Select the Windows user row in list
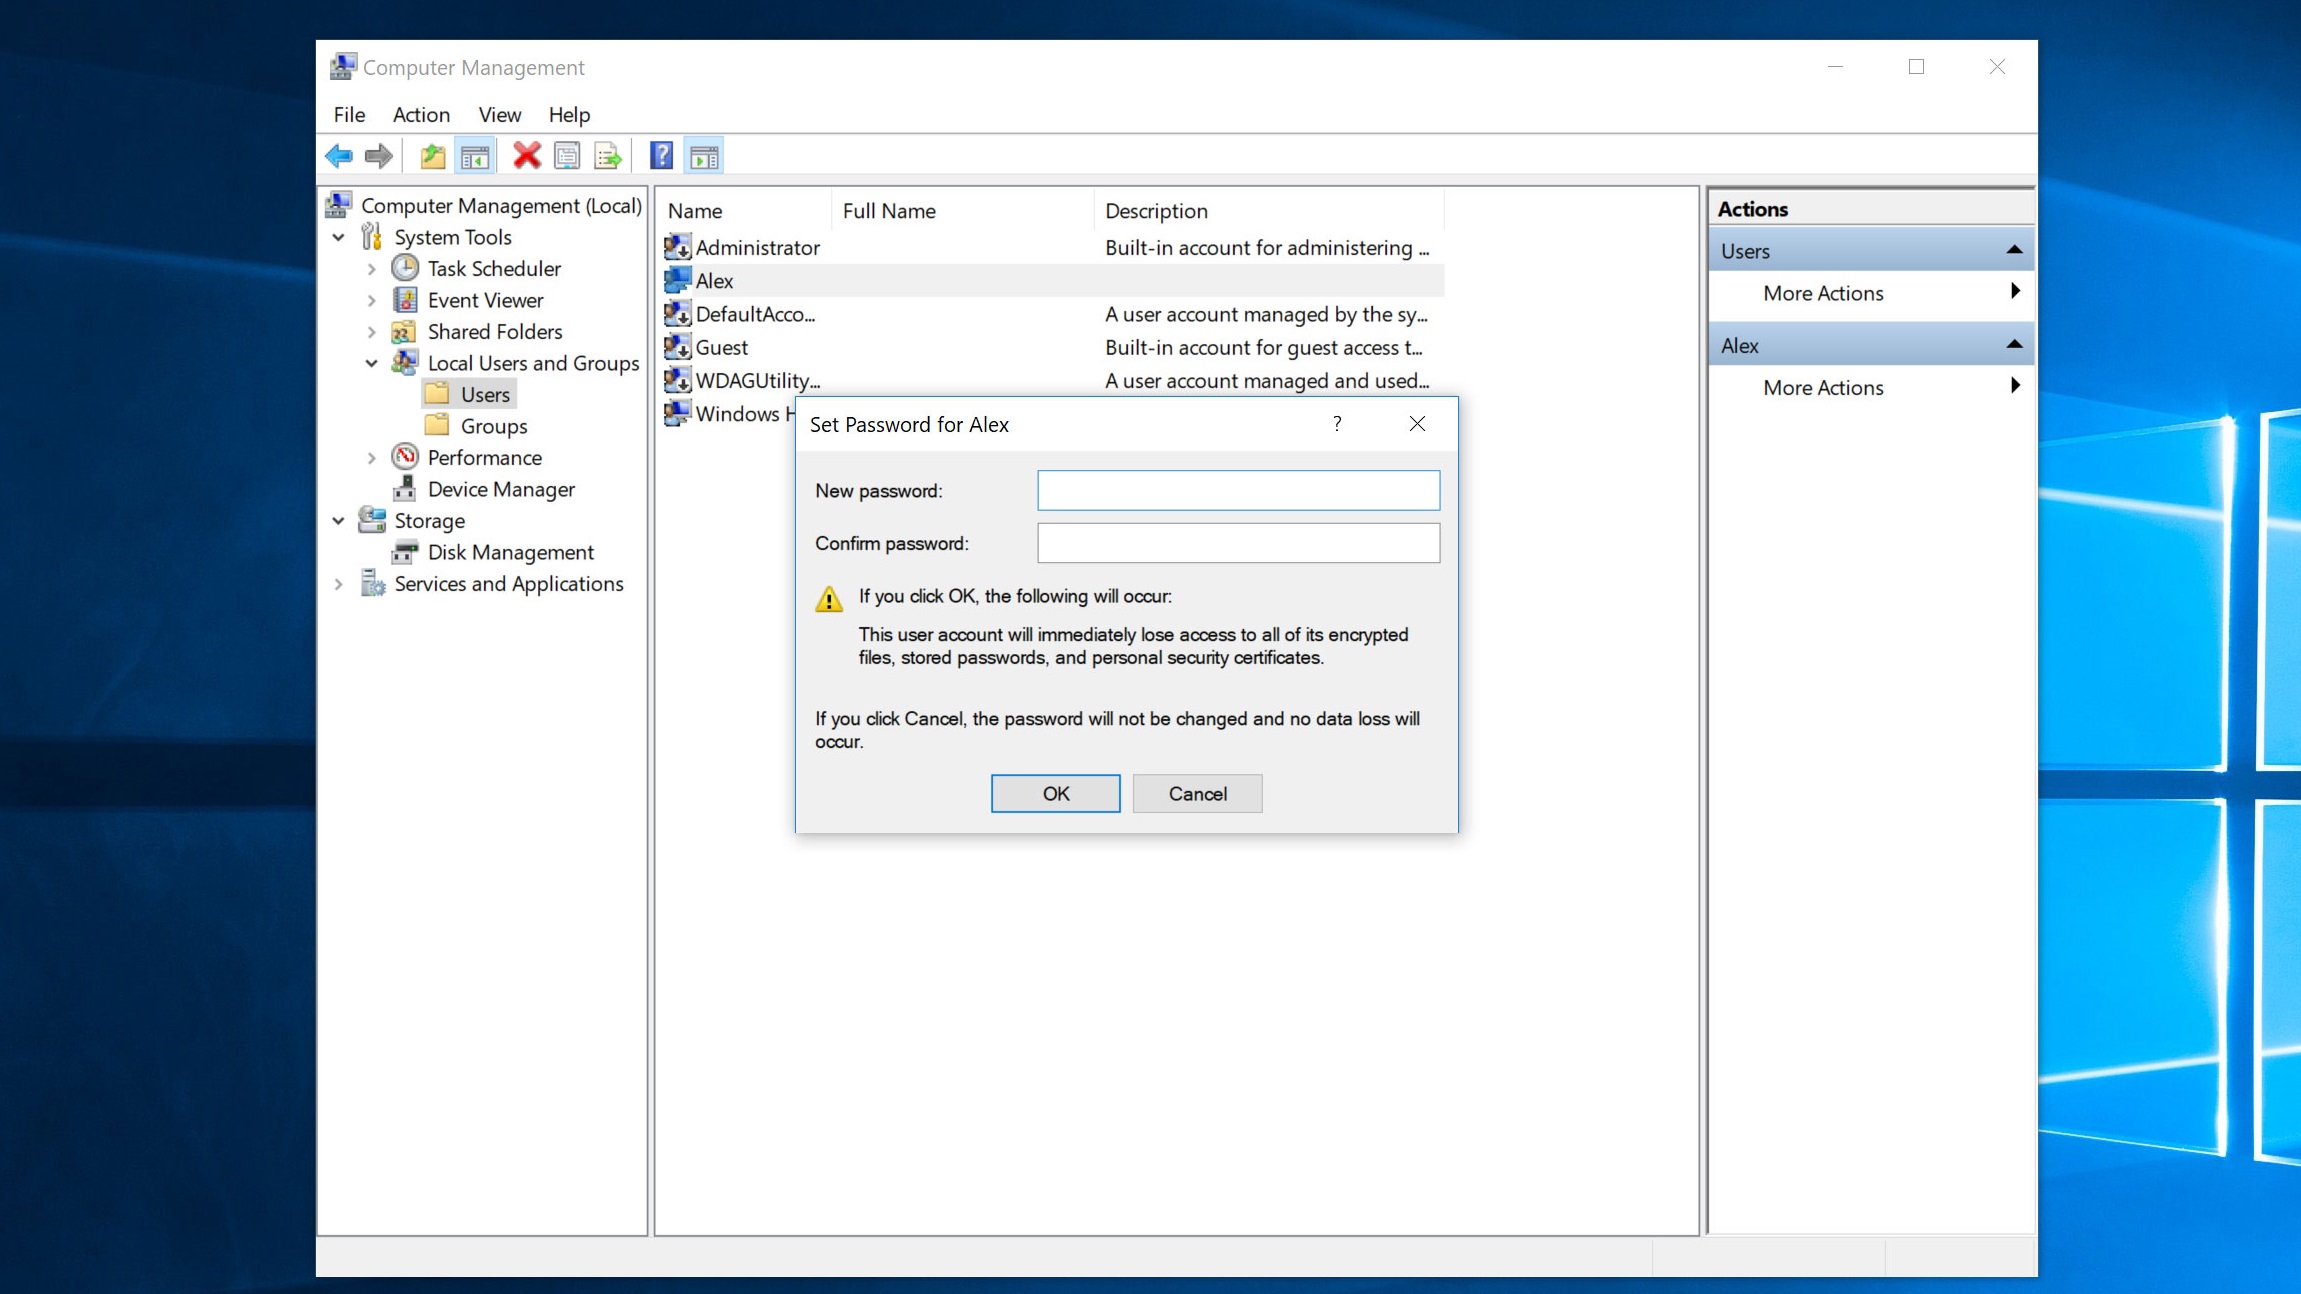The image size is (2301, 1294). coord(729,413)
